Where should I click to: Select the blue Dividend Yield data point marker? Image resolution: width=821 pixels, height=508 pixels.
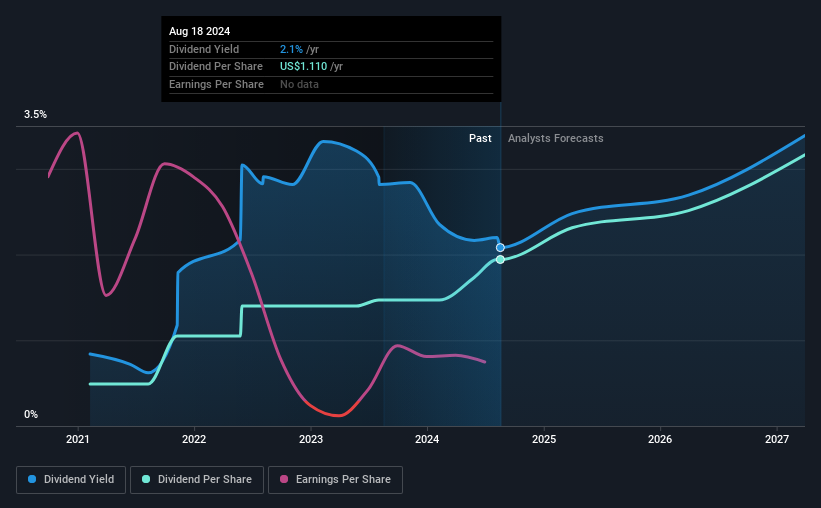(x=500, y=248)
